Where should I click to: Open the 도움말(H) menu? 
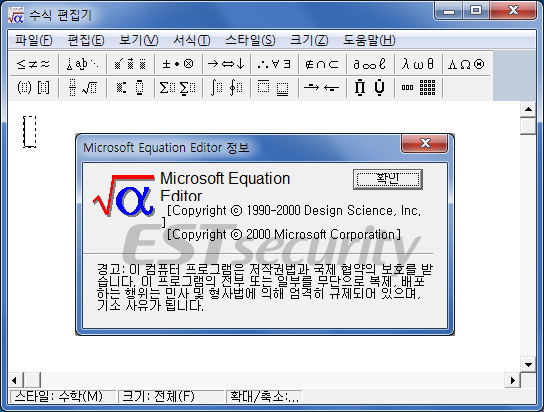[x=369, y=40]
